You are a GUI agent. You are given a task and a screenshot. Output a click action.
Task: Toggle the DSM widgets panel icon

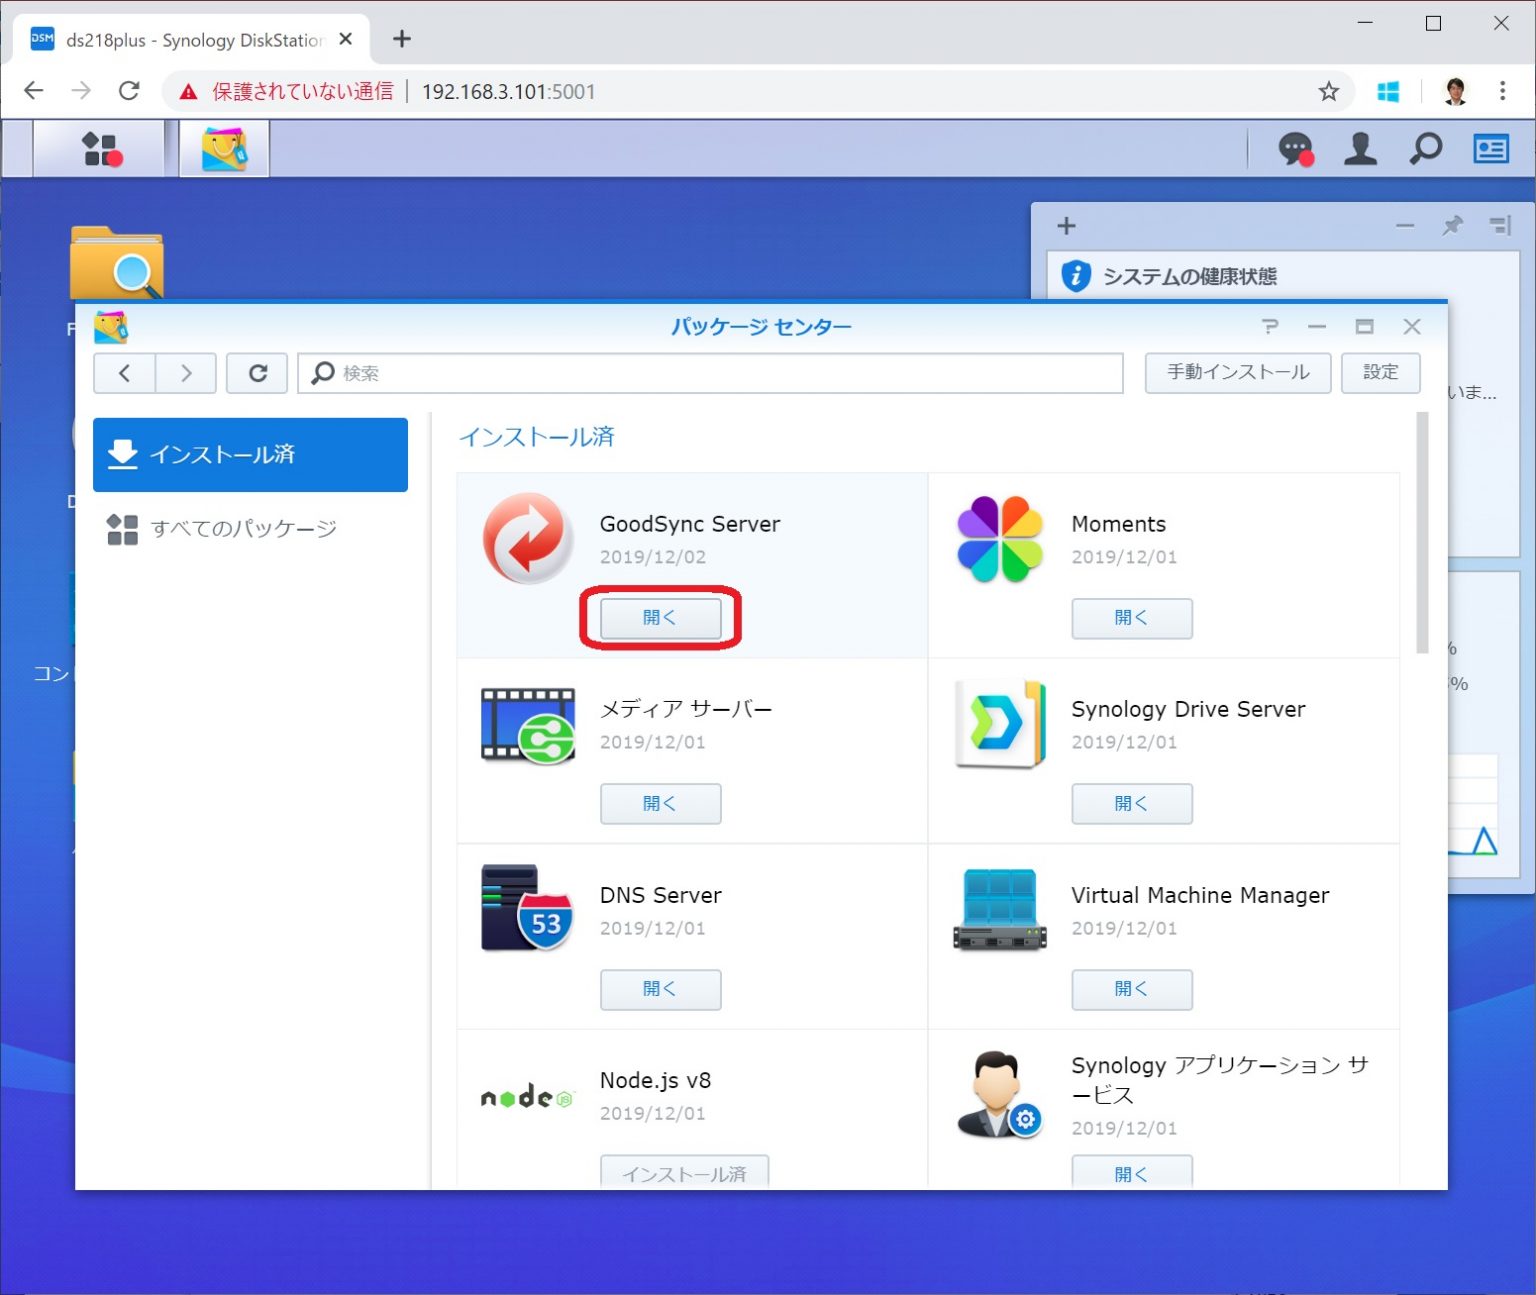[x=1491, y=149]
